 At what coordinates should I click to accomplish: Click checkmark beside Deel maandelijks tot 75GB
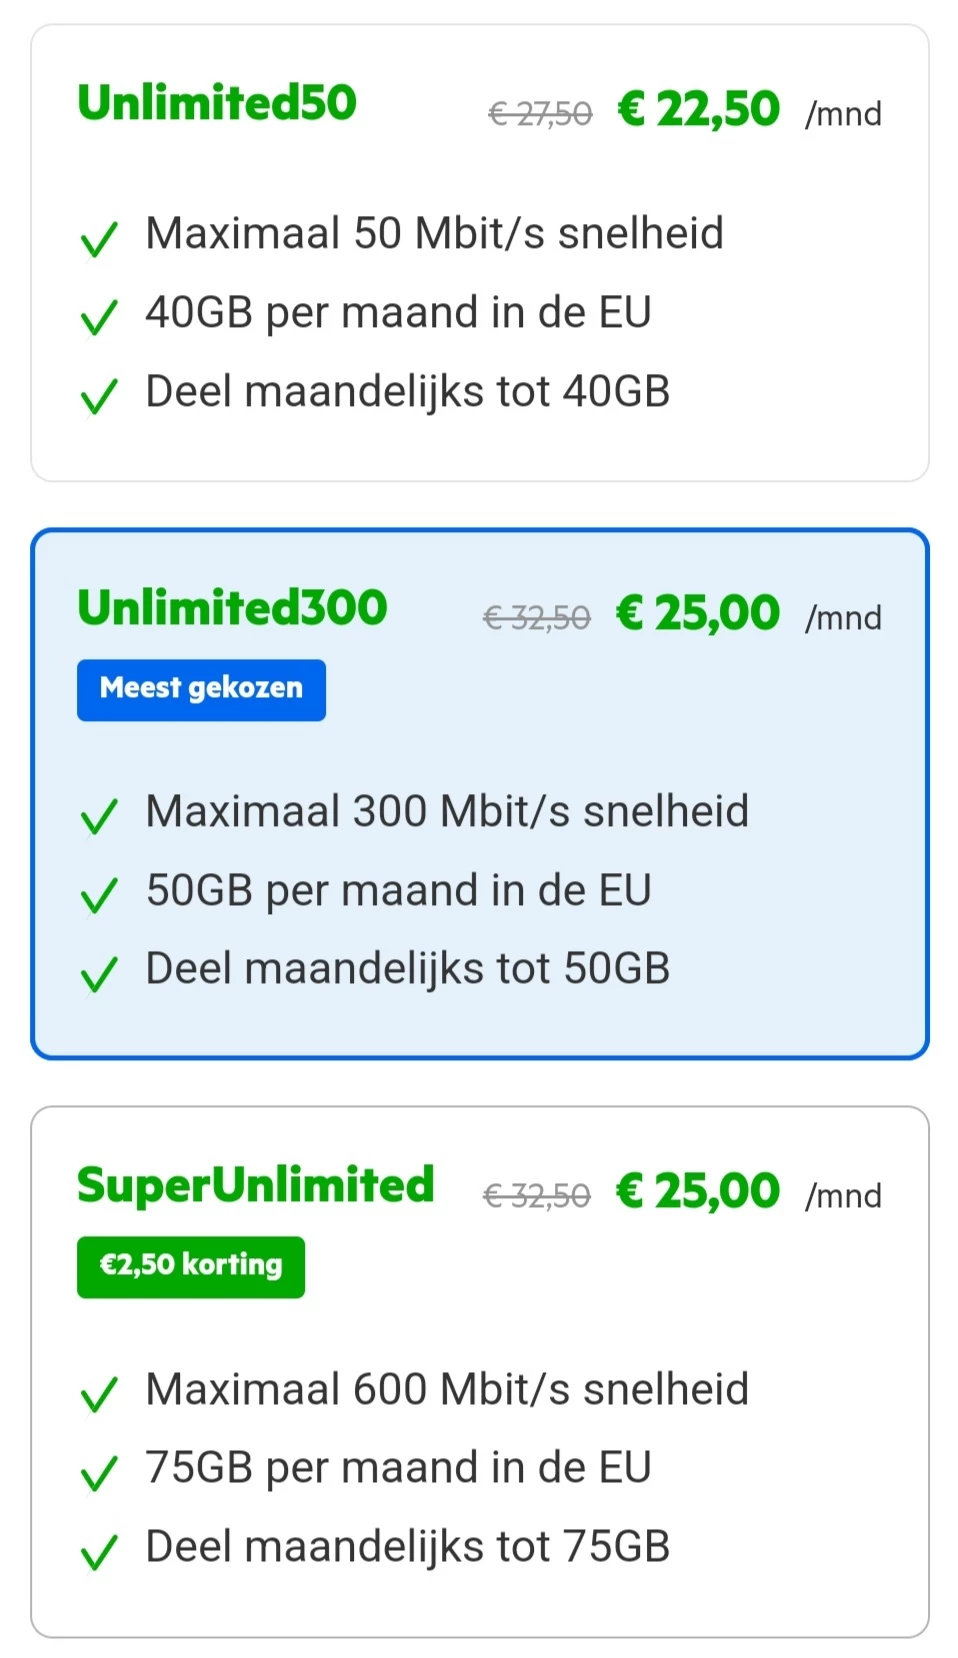pyautogui.click(x=99, y=1552)
